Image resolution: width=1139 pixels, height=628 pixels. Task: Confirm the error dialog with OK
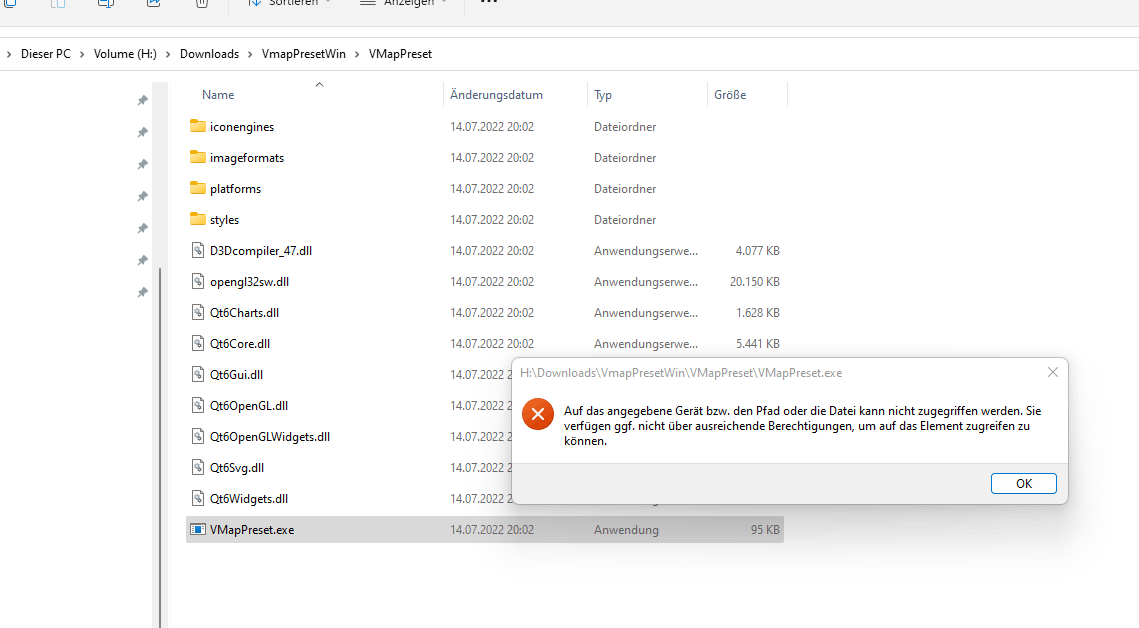tap(1024, 484)
